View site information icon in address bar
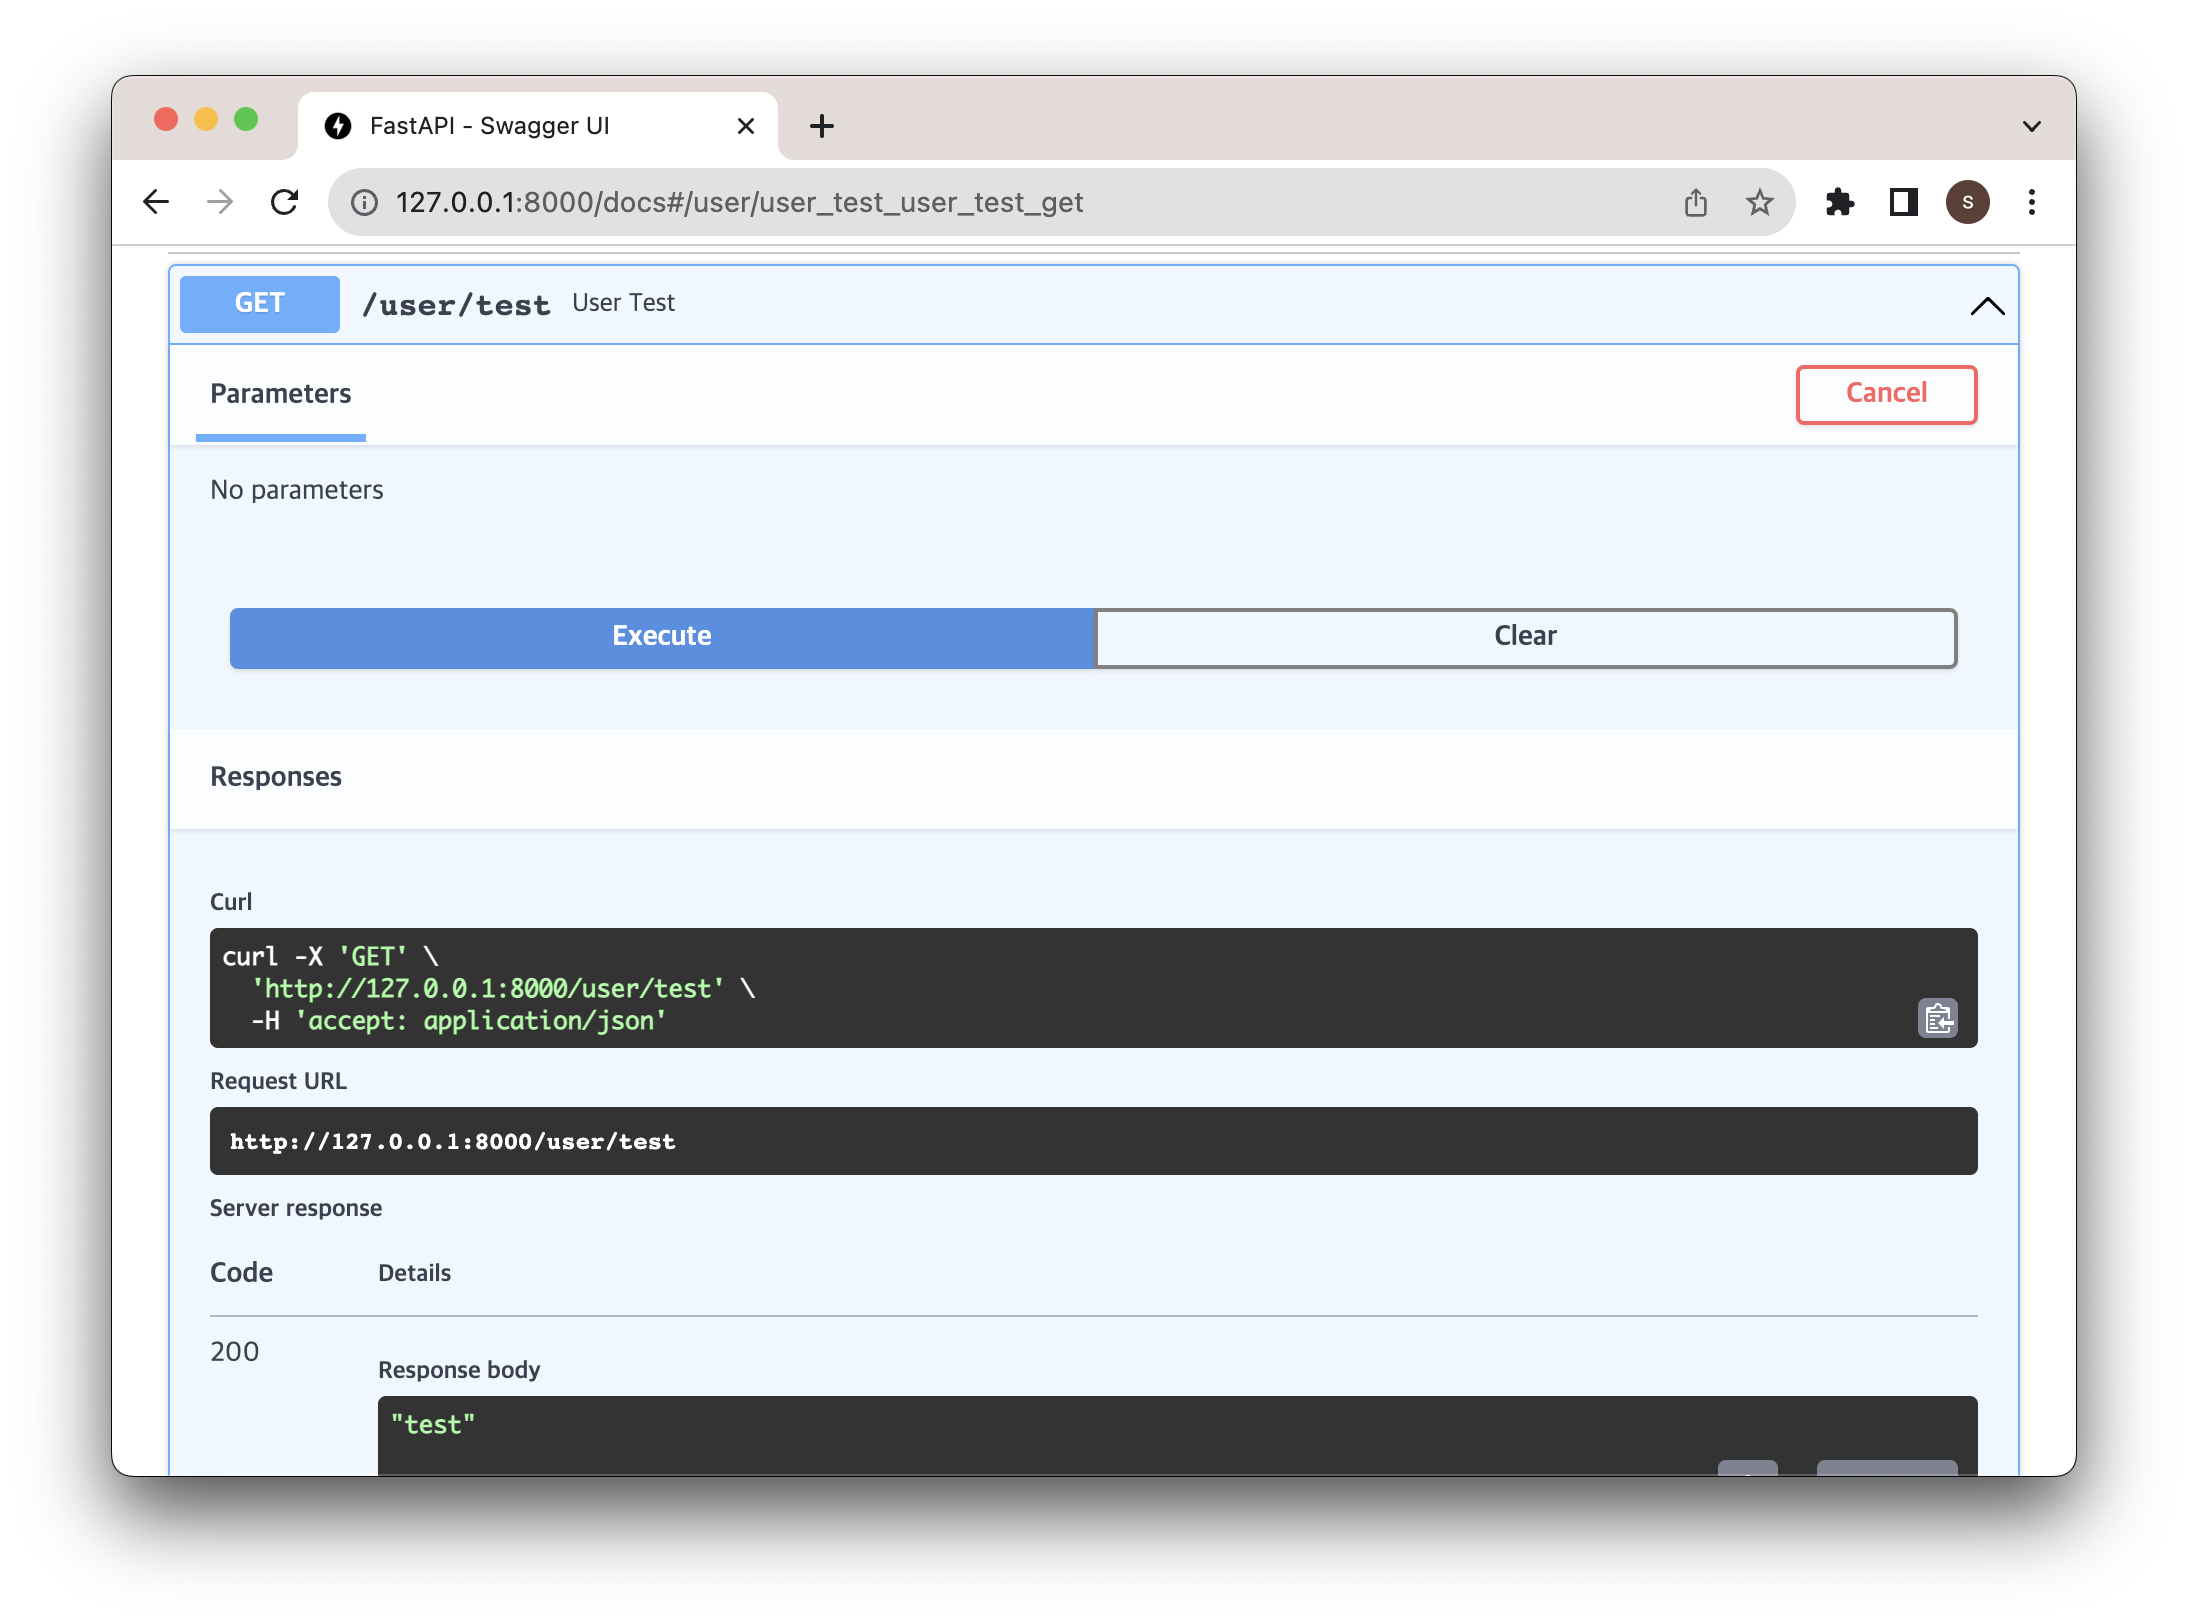 pos(365,203)
